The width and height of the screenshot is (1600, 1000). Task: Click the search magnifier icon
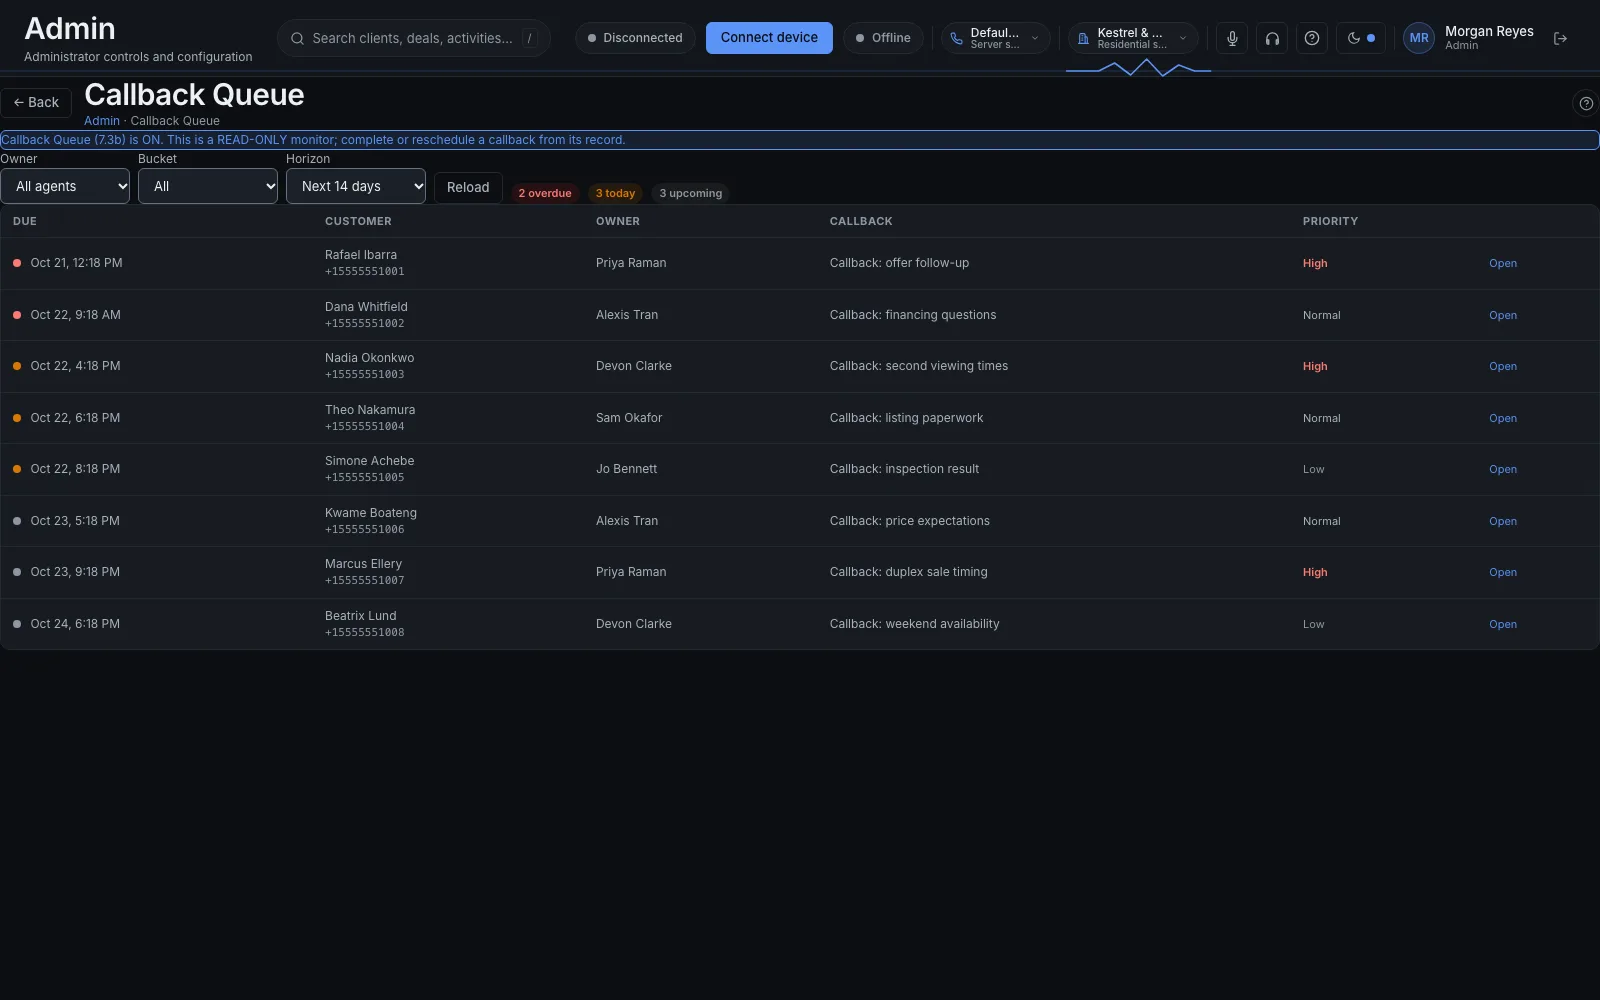click(x=297, y=38)
